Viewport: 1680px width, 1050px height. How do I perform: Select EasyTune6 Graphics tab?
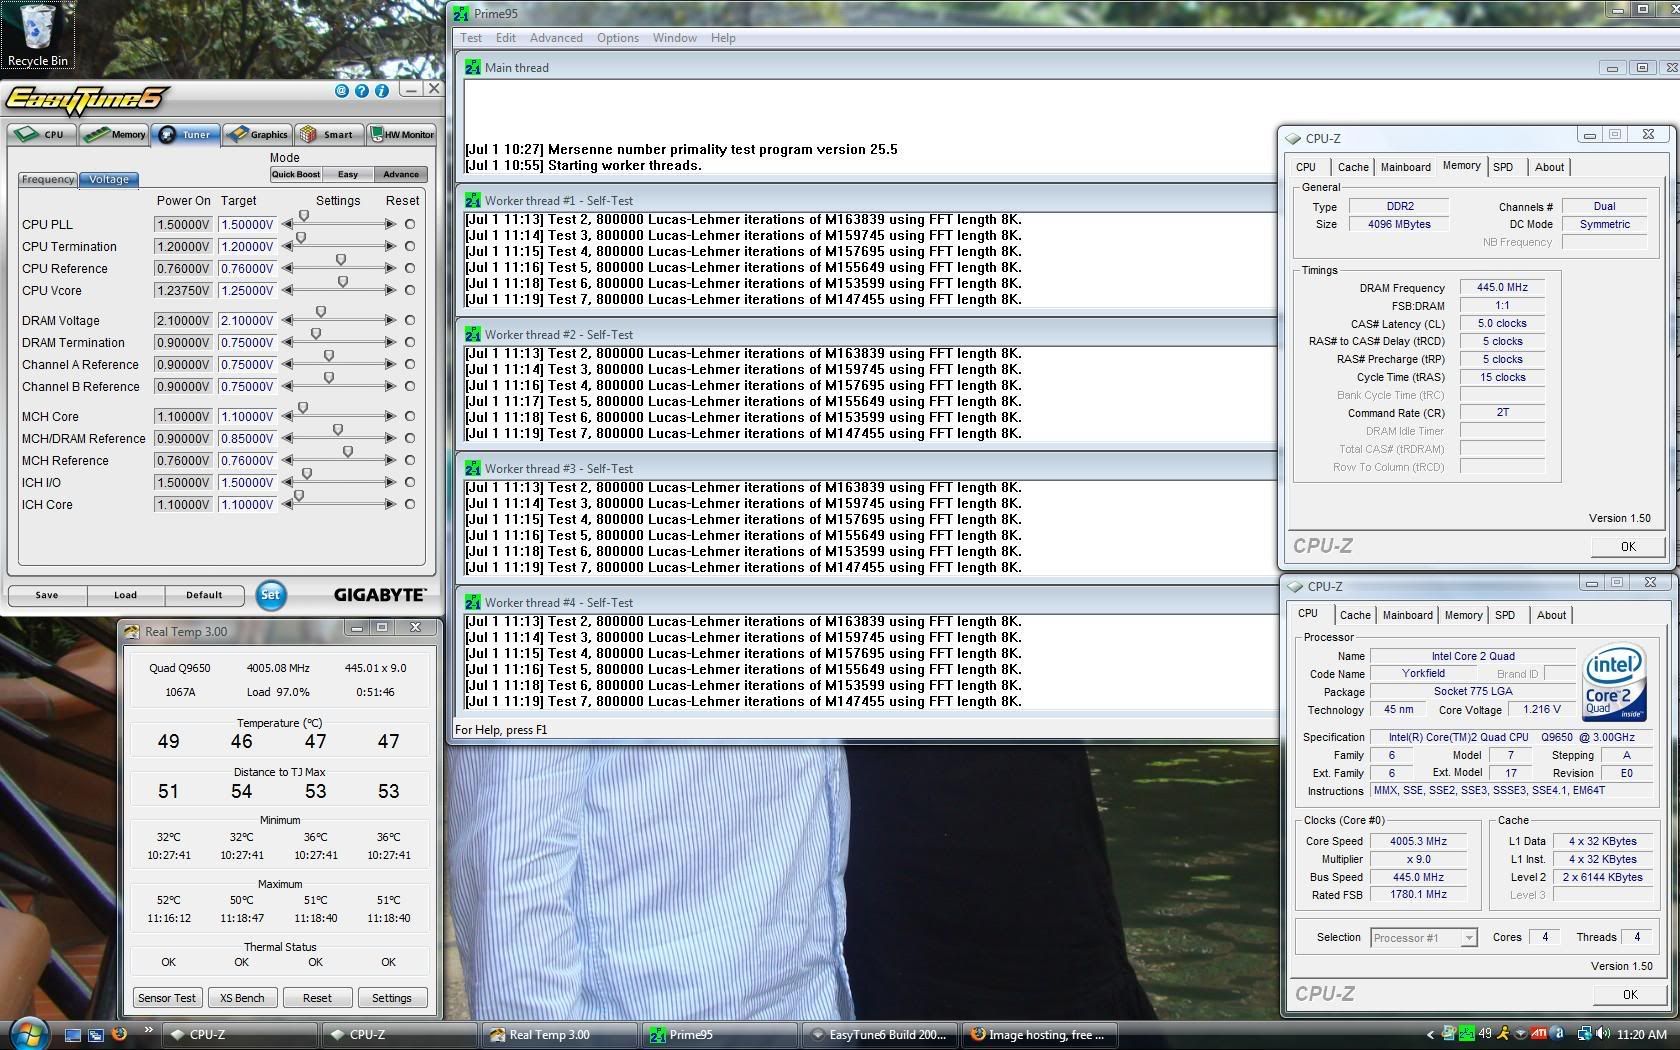coord(257,134)
